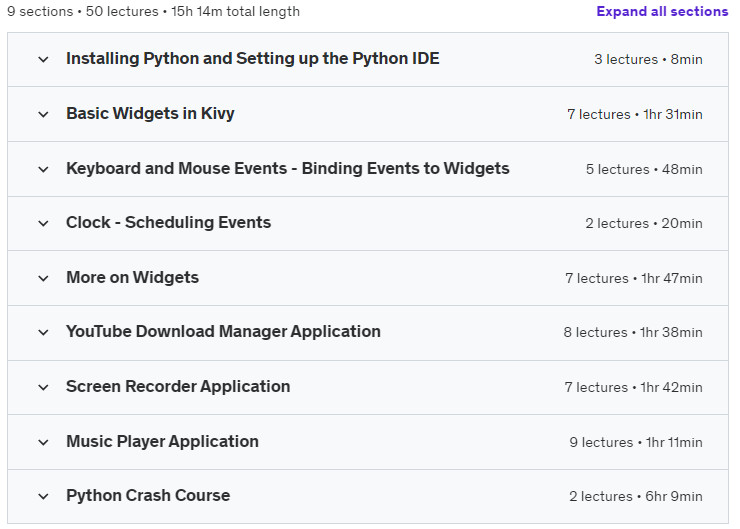Click Screen Recorder Application title
The height and width of the screenshot is (529, 740).
(x=178, y=386)
